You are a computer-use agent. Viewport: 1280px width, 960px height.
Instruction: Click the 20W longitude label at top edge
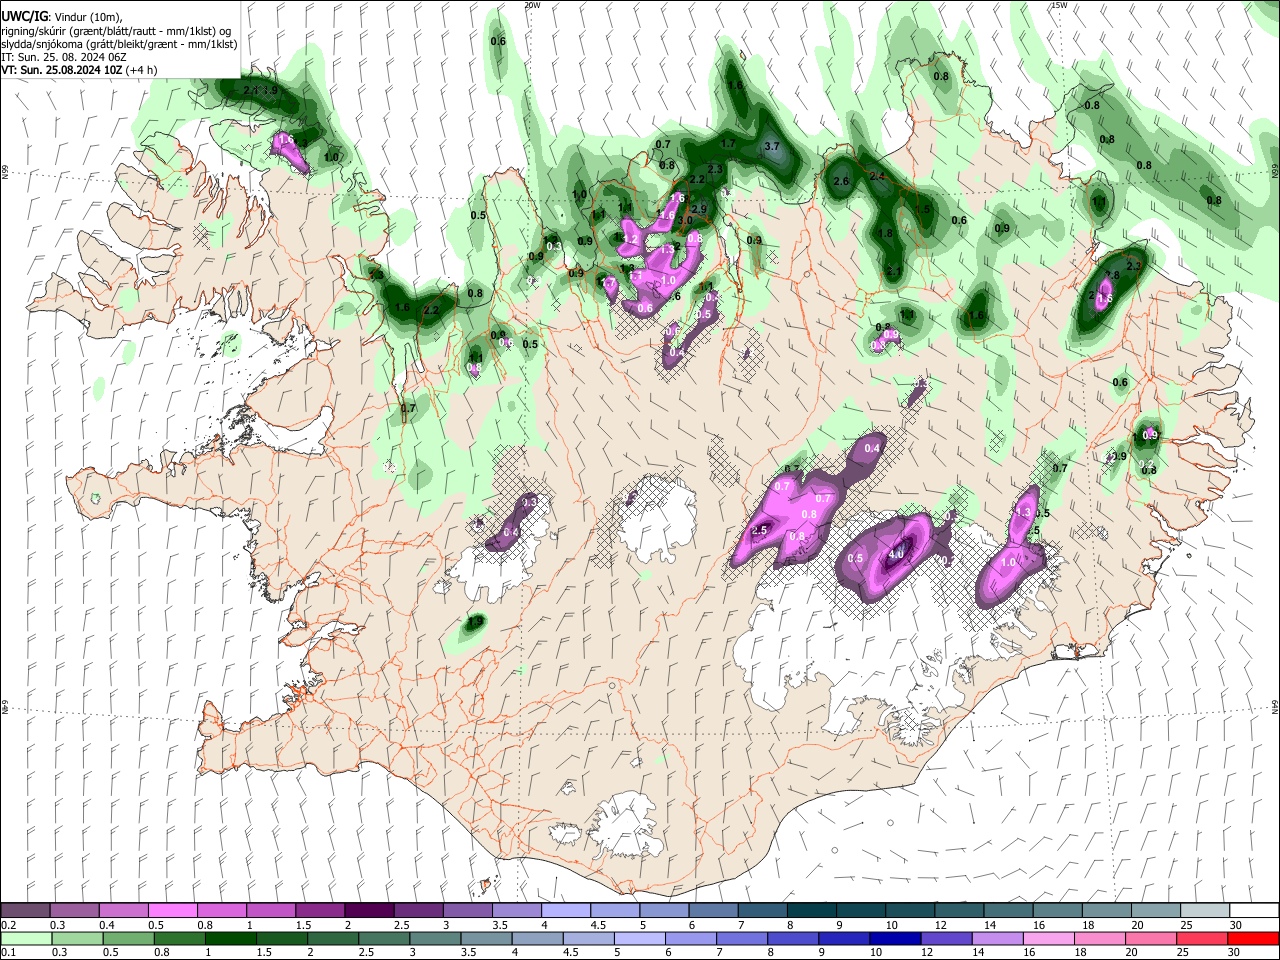pyautogui.click(x=532, y=5)
